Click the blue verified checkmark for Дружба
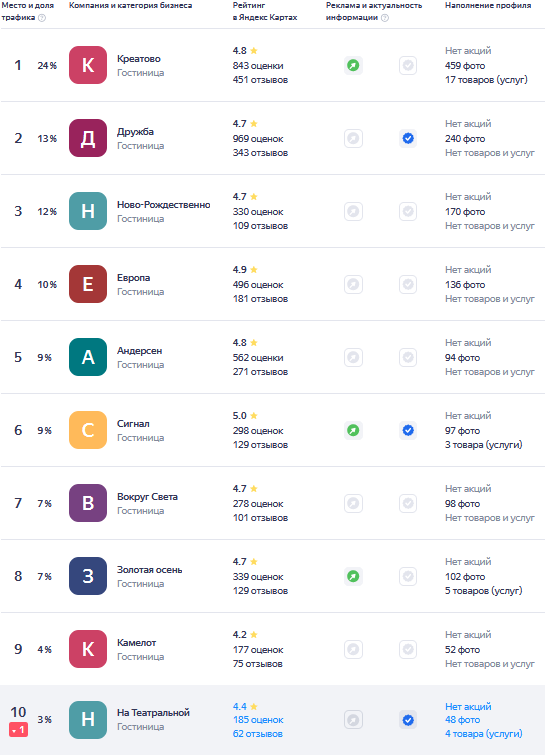Screen dimensions: 545x755 (x=408, y=139)
